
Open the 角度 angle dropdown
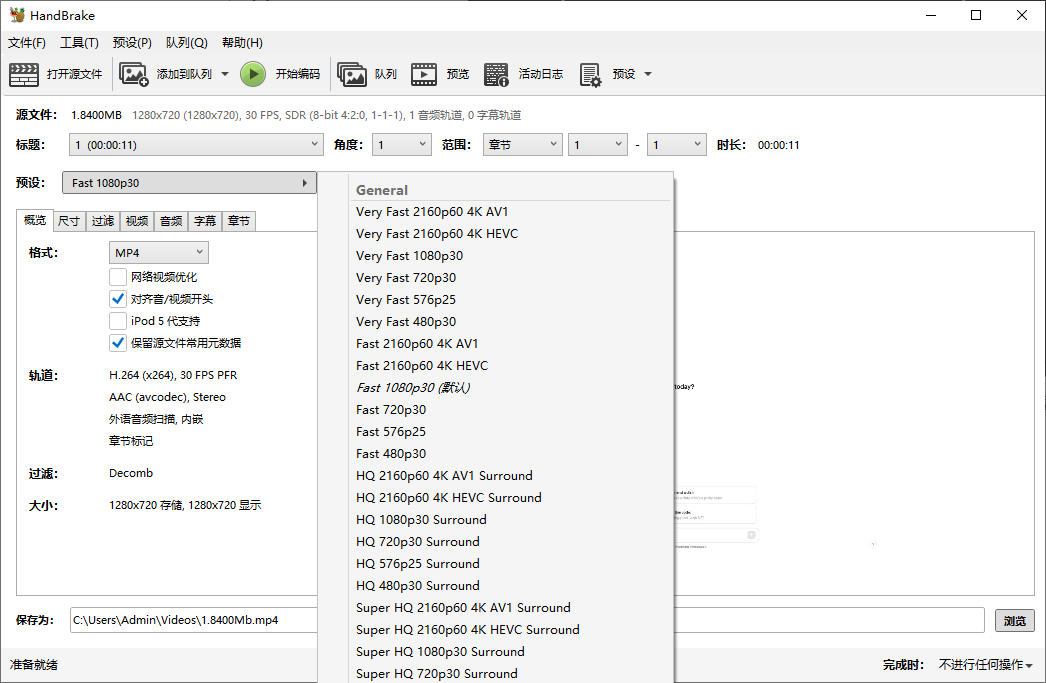[x=402, y=145]
